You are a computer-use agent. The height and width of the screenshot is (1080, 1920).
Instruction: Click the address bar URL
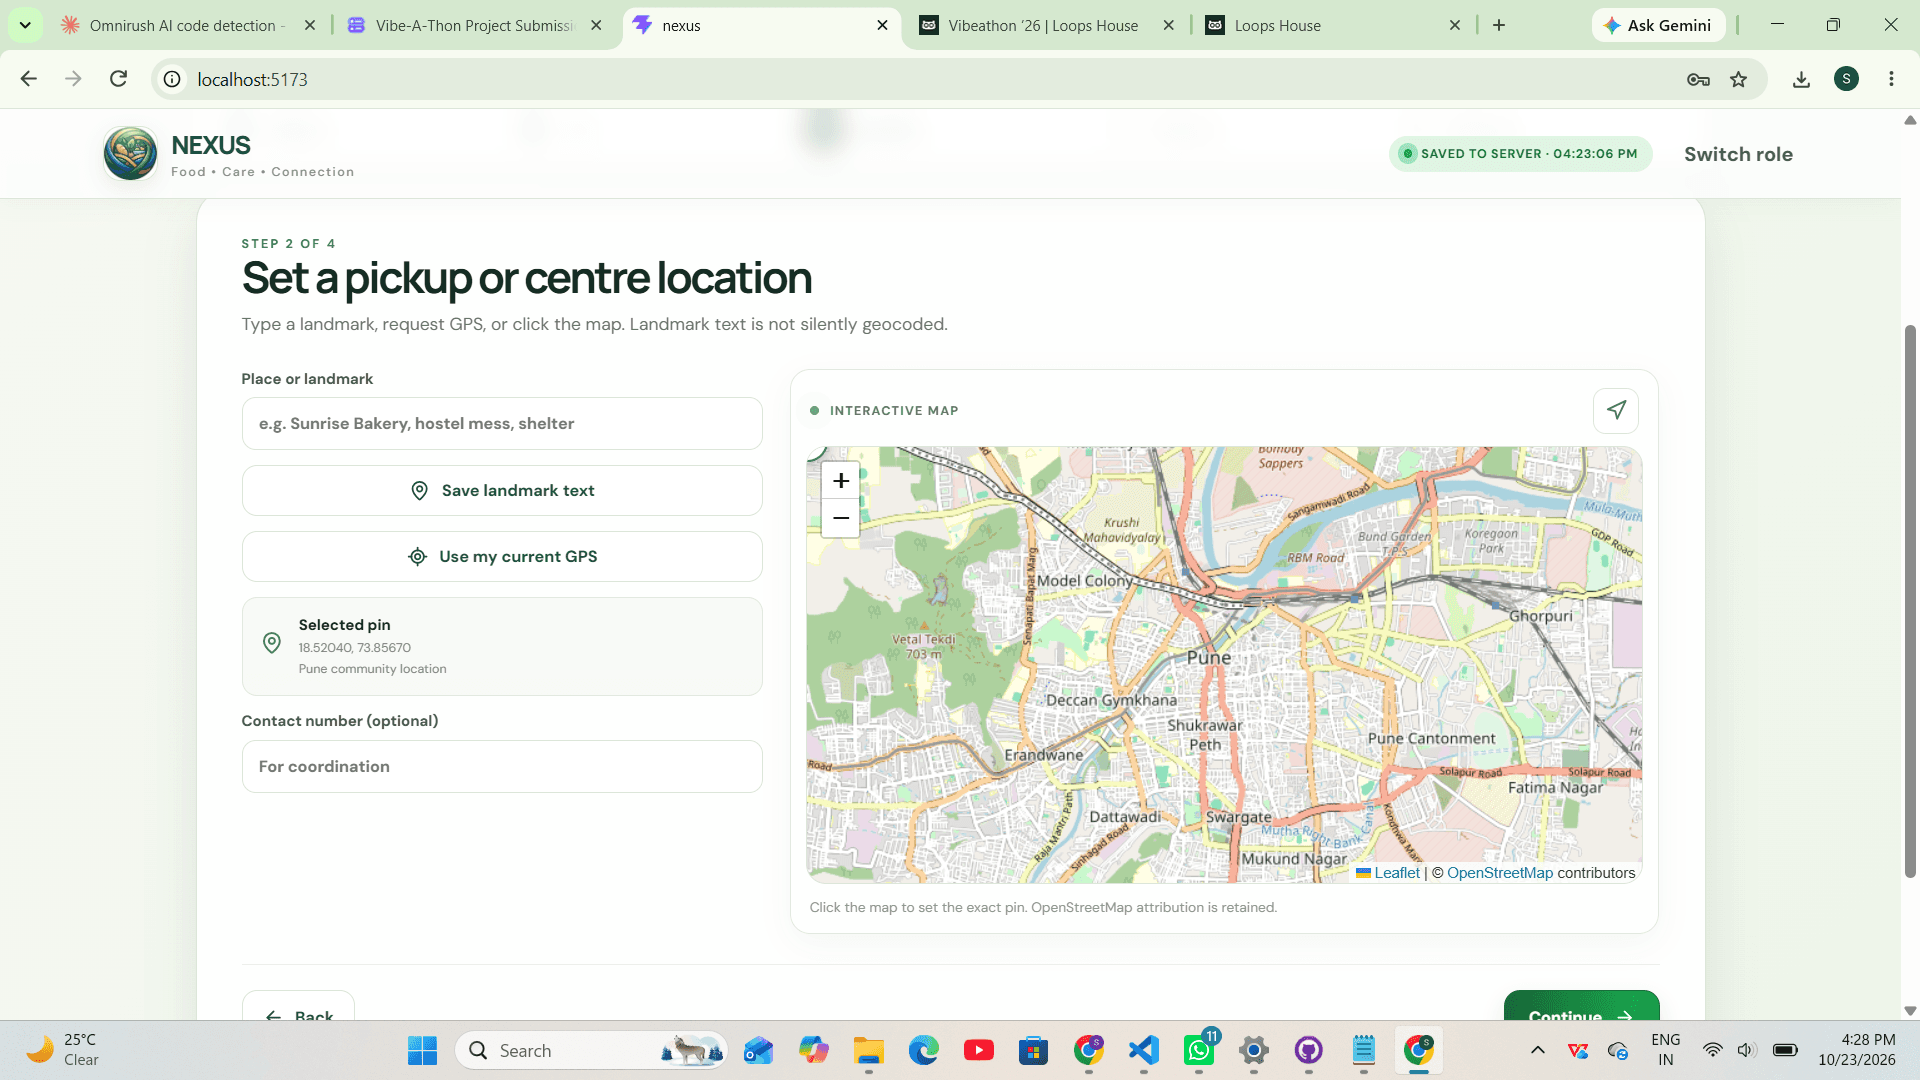(253, 79)
